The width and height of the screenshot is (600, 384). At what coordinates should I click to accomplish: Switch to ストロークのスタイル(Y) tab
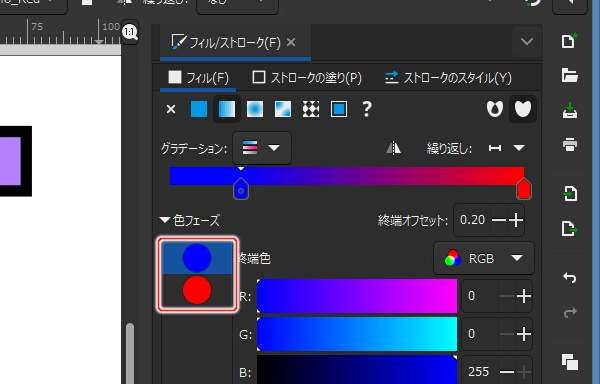click(x=448, y=78)
